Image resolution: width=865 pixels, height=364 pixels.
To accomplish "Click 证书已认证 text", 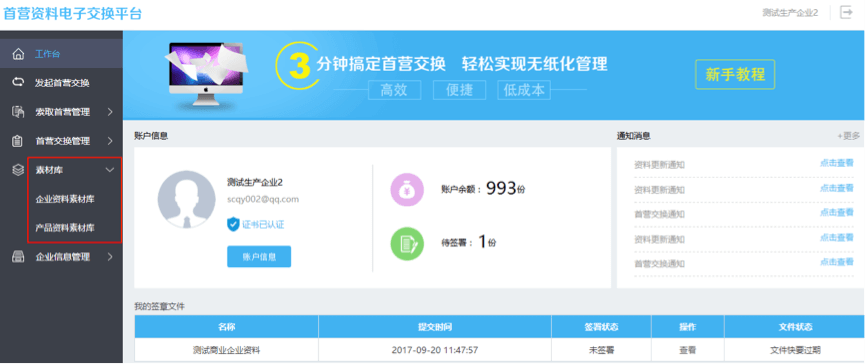I will click(263, 224).
